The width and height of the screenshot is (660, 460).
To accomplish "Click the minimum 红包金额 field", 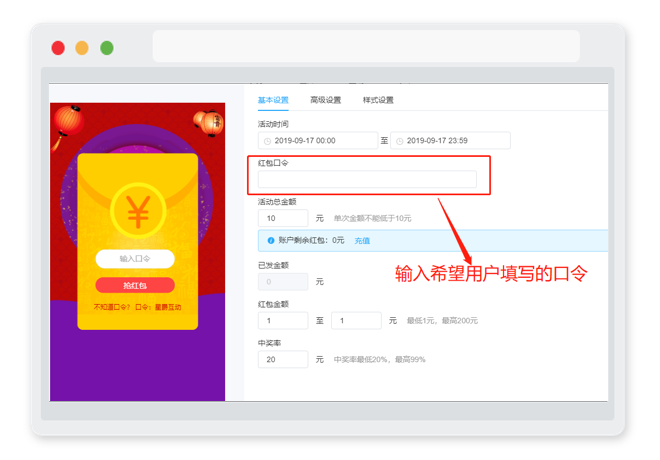I will (283, 320).
